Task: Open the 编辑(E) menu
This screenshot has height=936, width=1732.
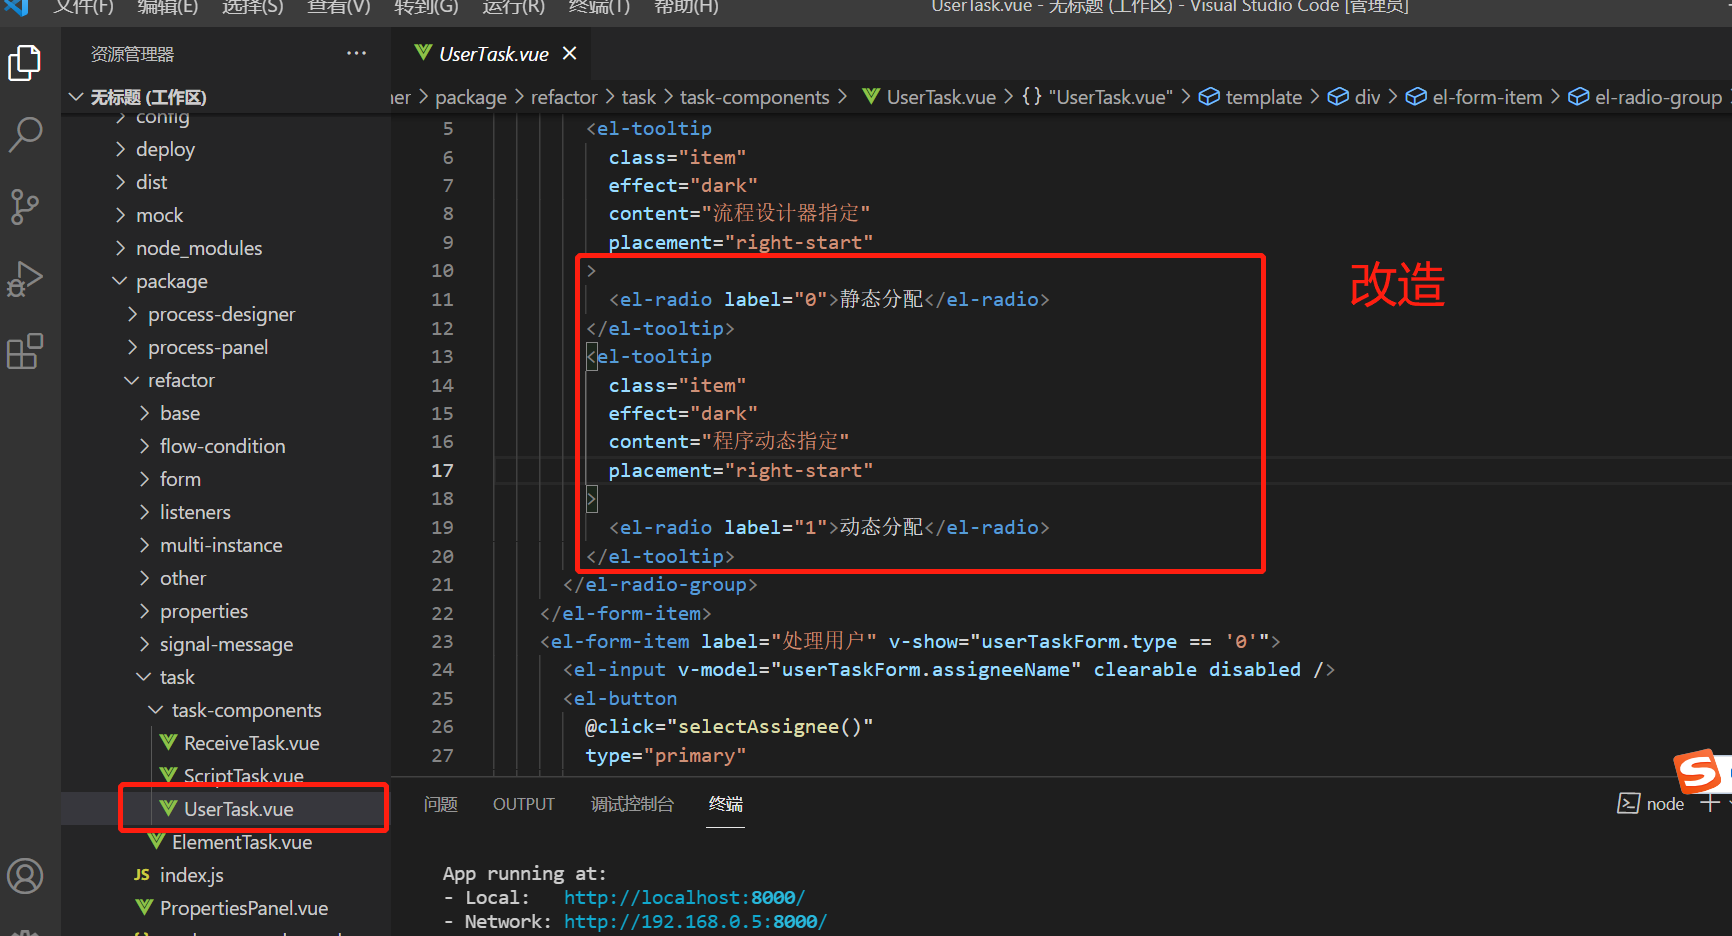Action: point(168,7)
